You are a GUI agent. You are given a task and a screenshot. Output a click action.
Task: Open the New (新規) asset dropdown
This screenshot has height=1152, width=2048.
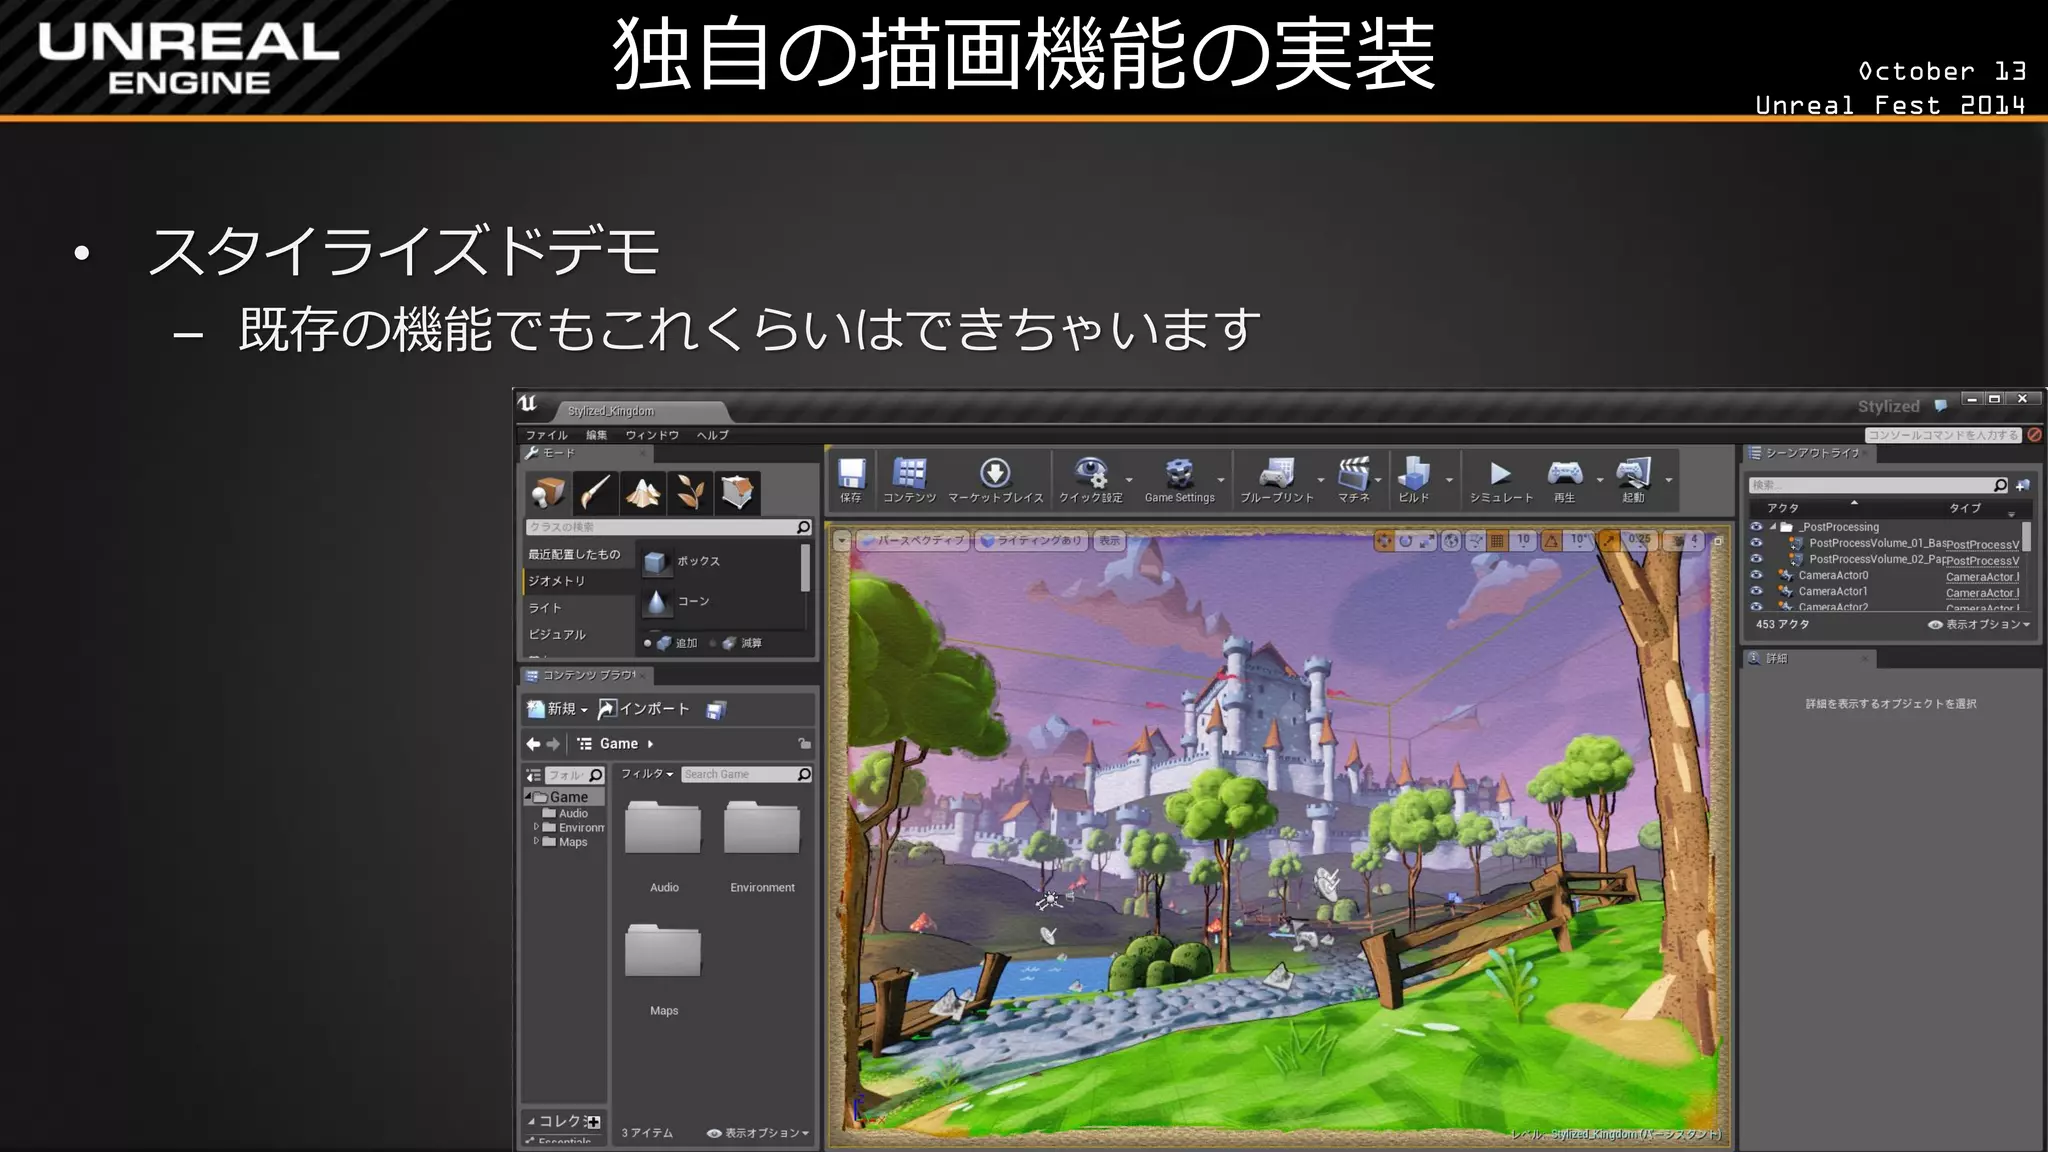click(557, 709)
